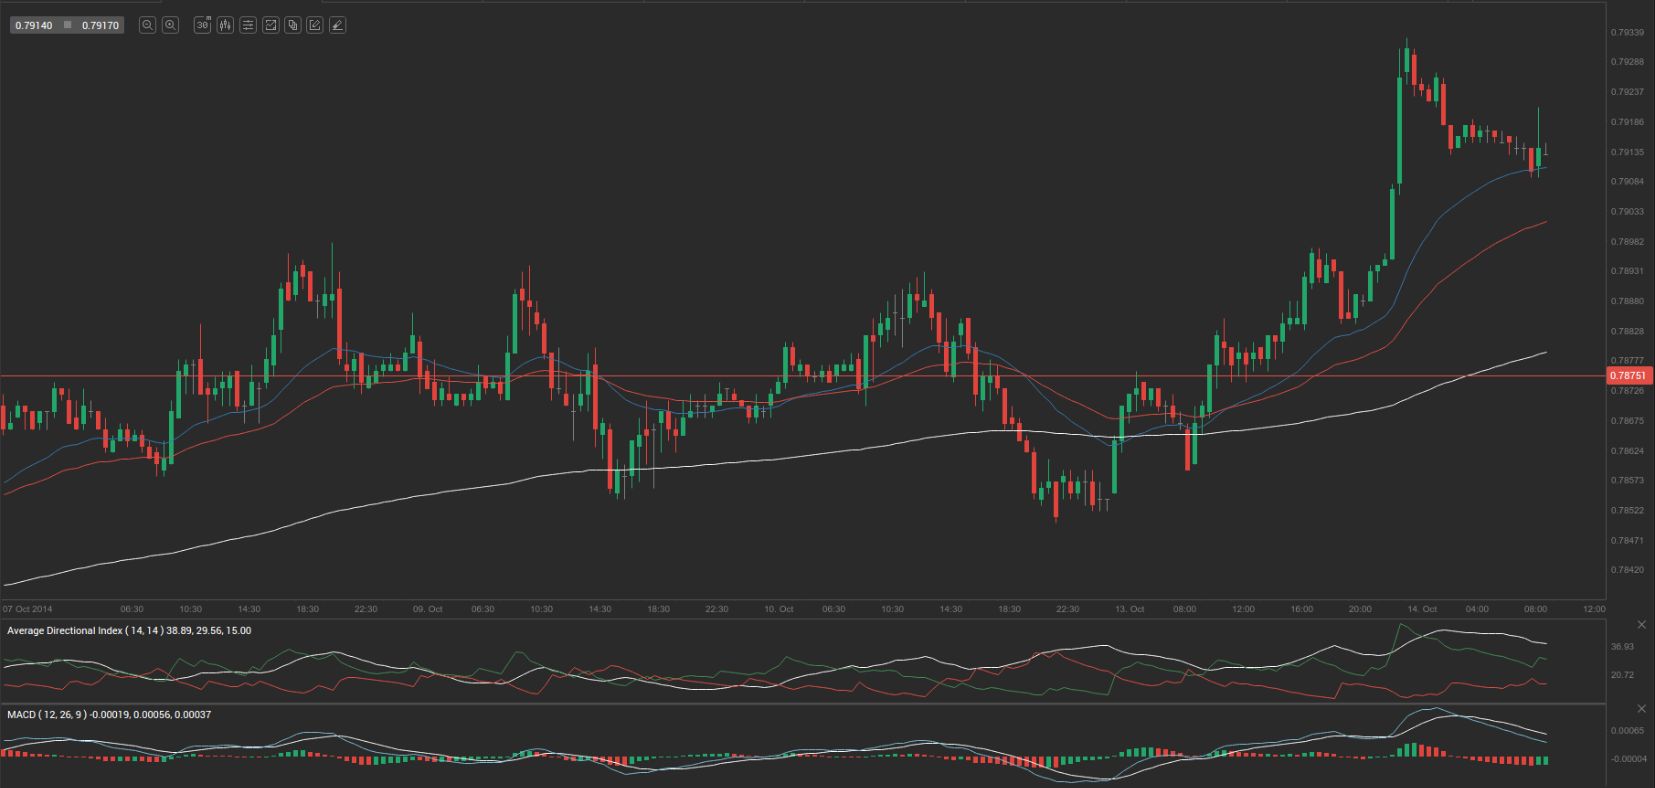
Task: Open the chart settings sliders icon
Action: click(248, 25)
